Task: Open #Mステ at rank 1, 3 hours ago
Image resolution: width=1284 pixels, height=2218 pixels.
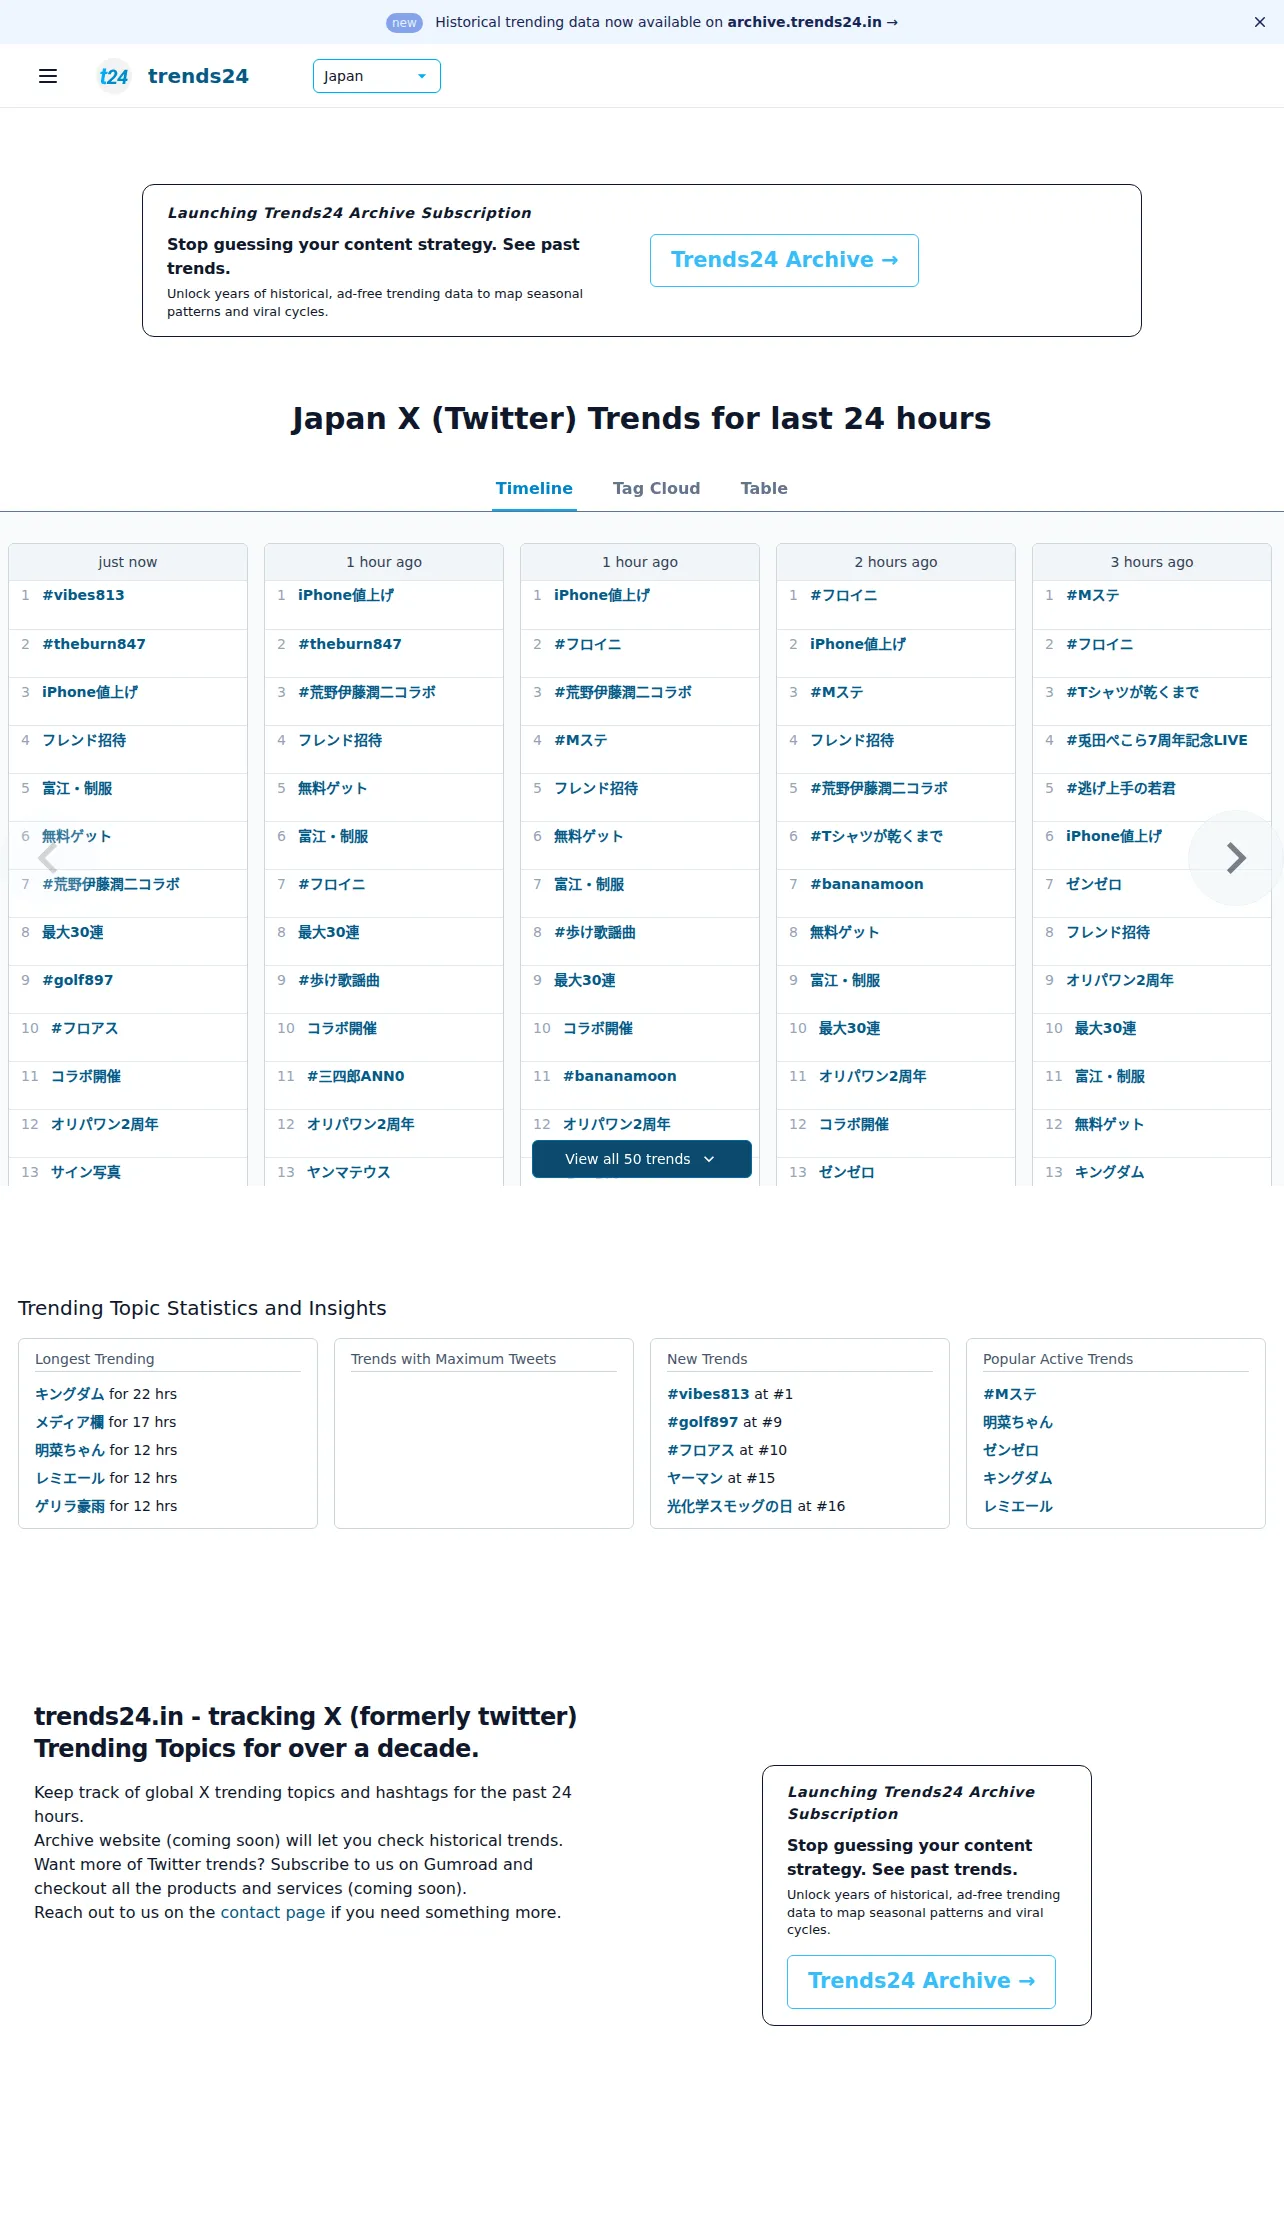Action: [x=1093, y=595]
